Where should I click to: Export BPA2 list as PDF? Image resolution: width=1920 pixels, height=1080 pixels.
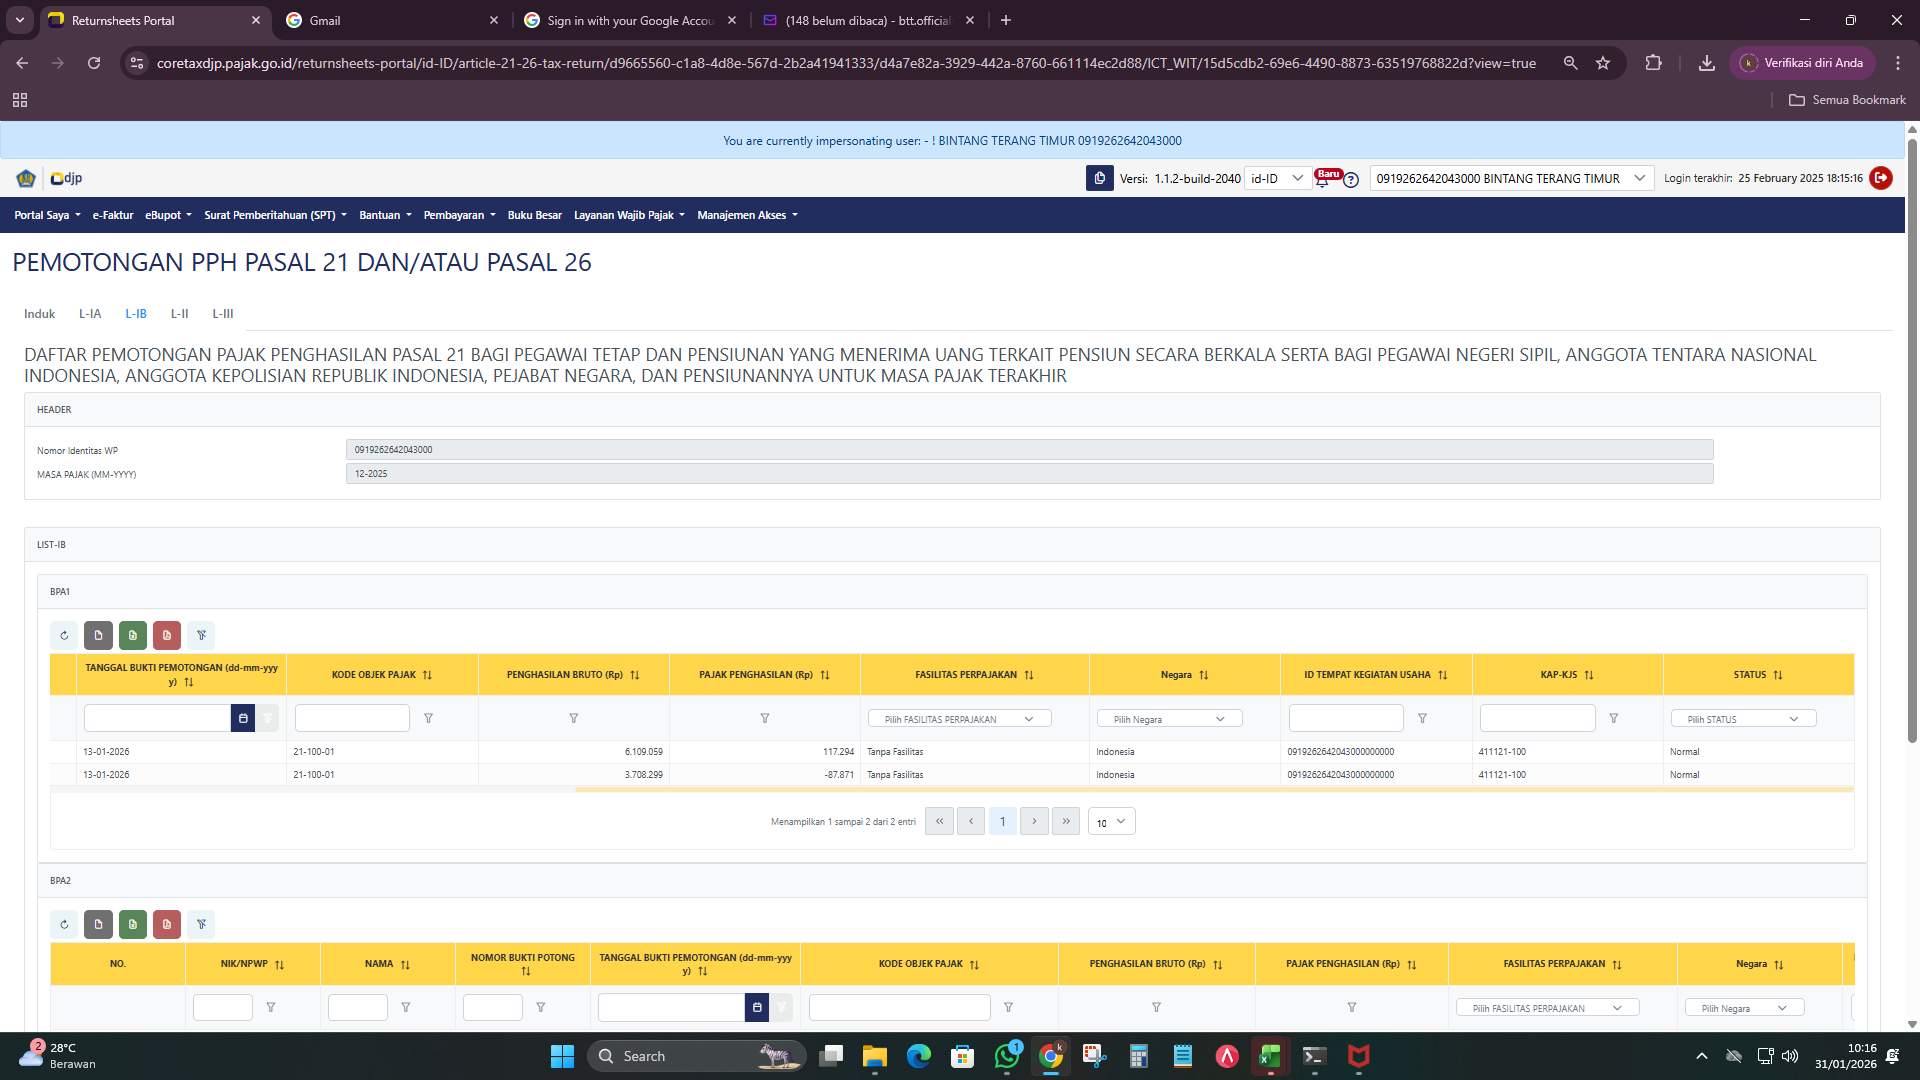click(x=166, y=924)
